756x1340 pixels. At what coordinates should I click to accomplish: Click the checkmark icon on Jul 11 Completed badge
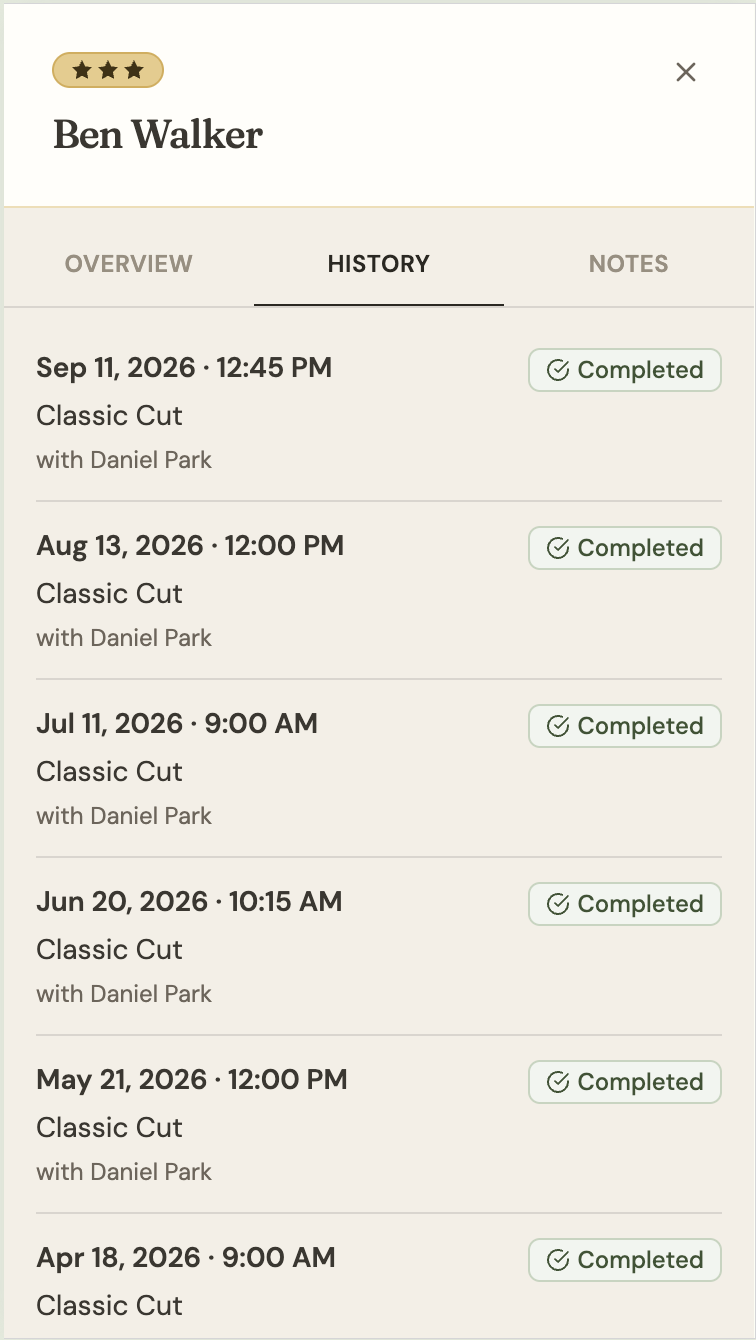coord(558,726)
